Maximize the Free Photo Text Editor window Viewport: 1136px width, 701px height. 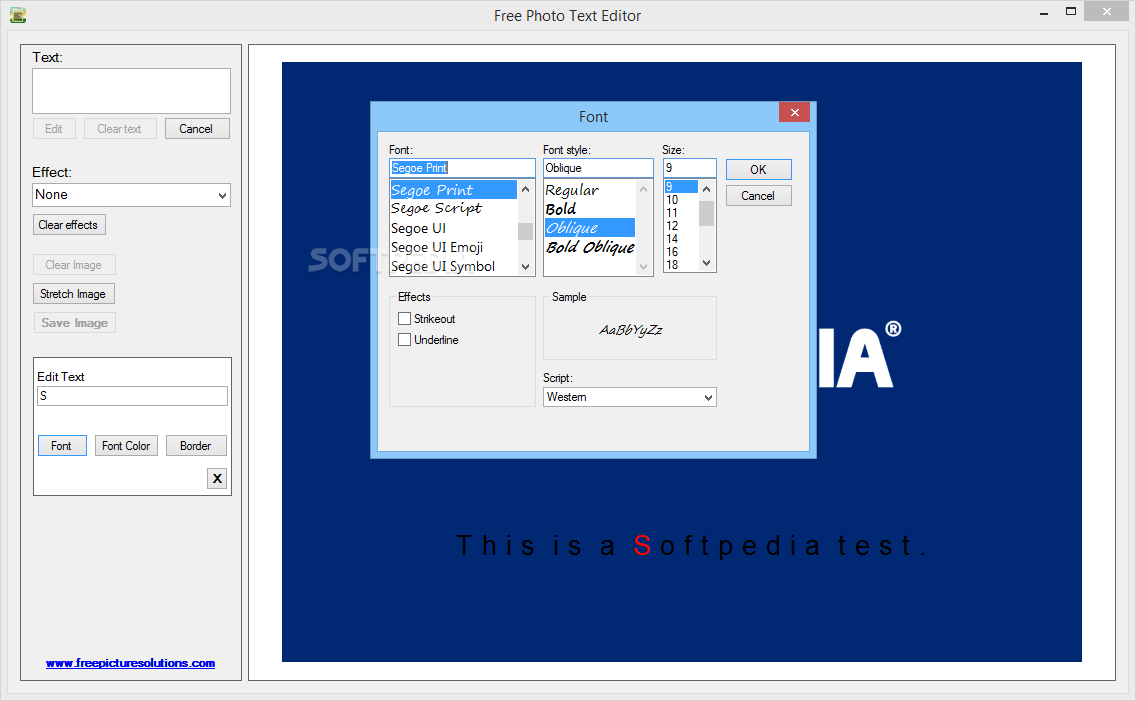(1071, 12)
